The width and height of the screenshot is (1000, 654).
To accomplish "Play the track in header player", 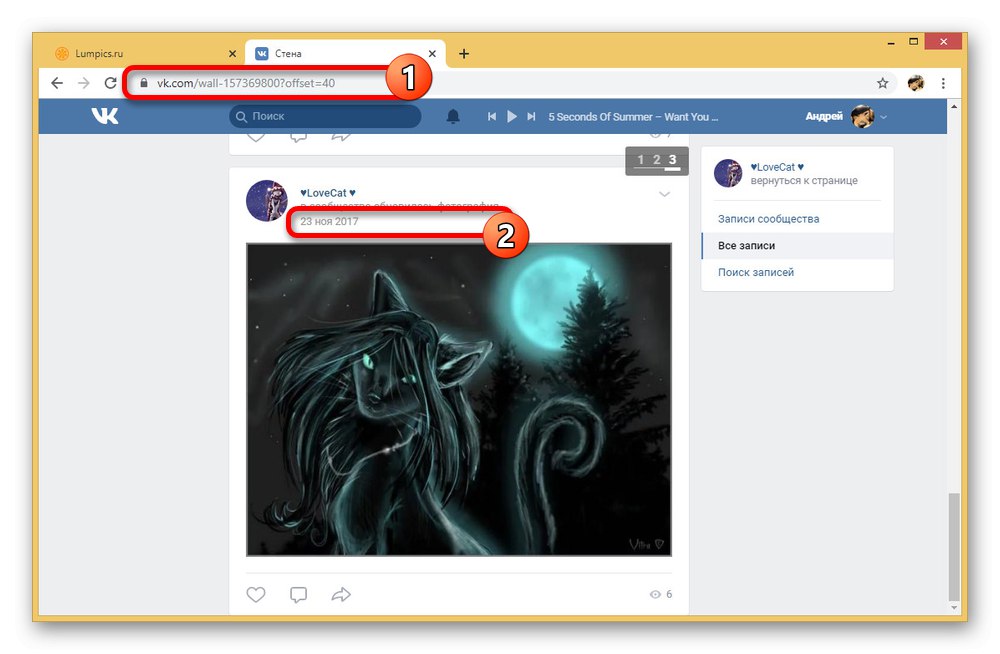I will point(511,116).
